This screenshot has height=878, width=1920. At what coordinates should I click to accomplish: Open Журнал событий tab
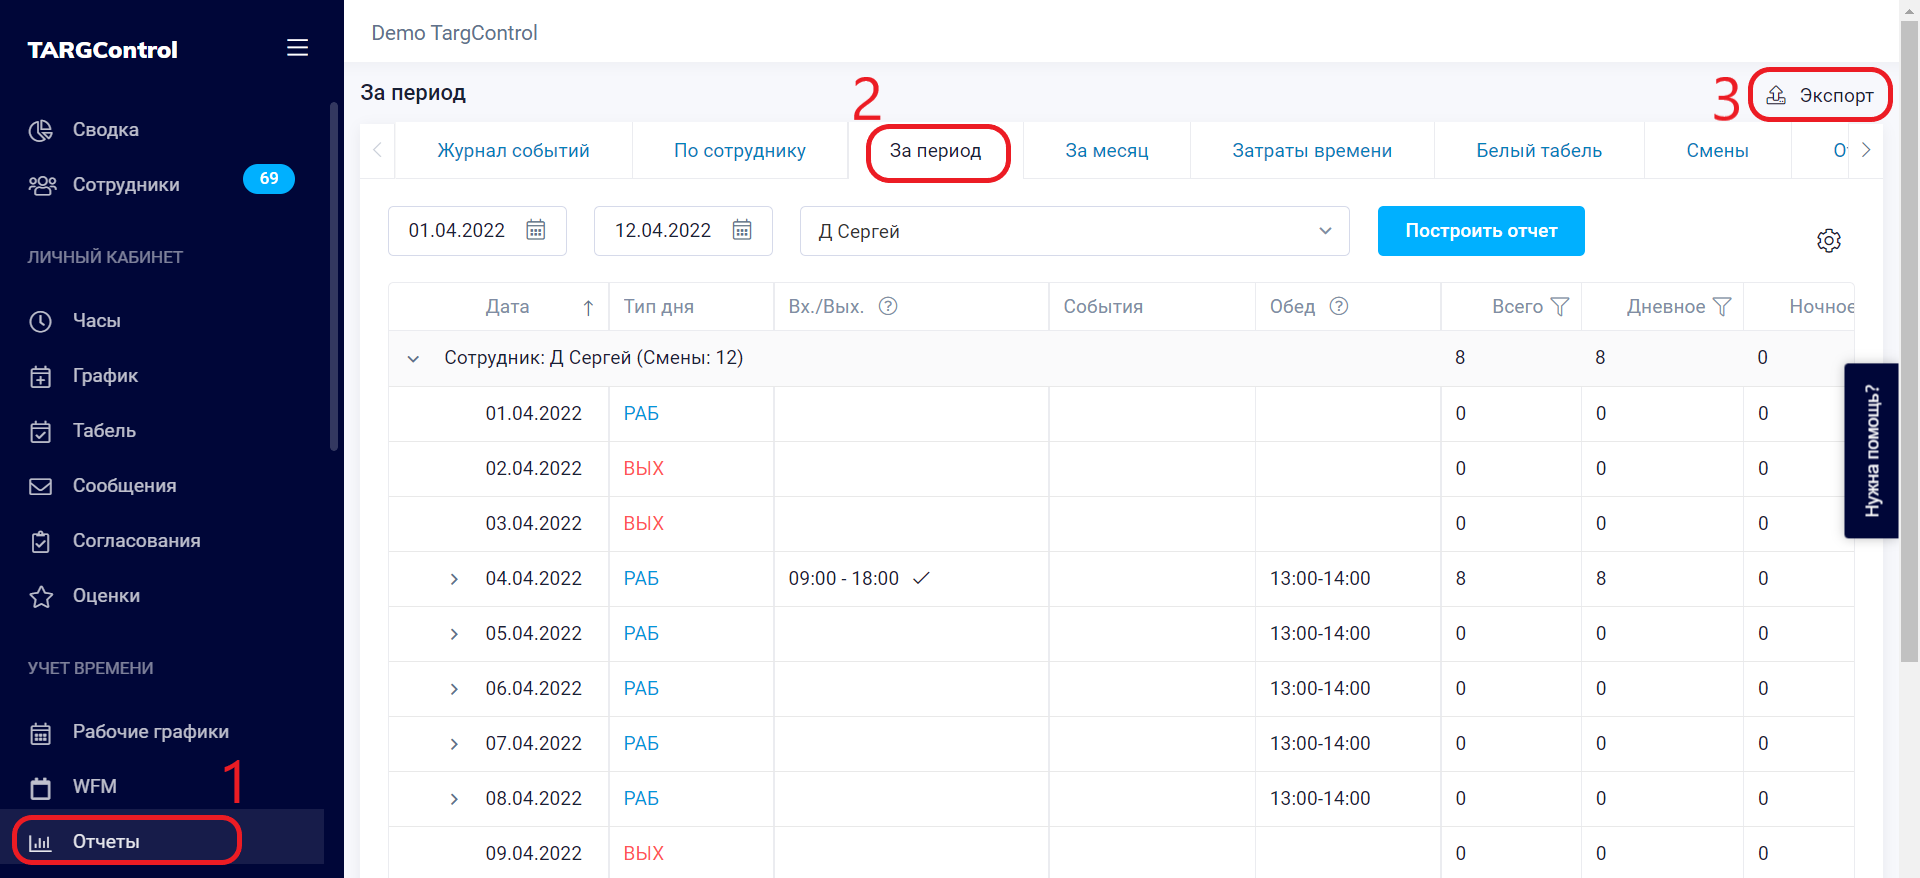513,151
